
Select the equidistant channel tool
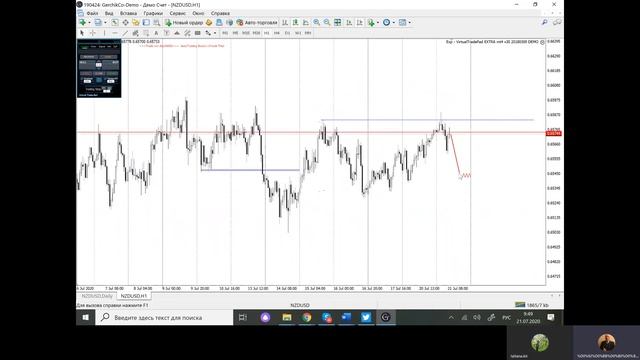coord(136,33)
